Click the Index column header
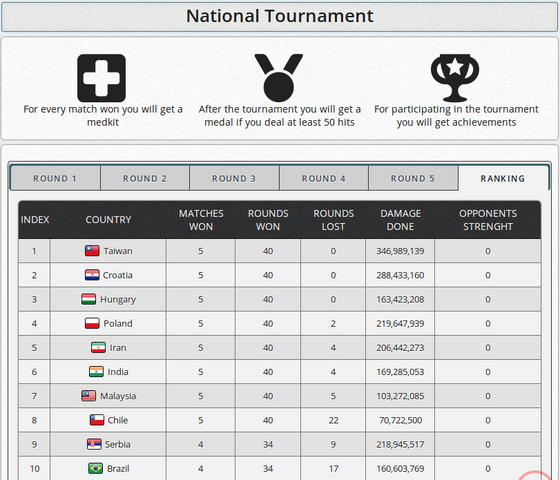The image size is (560, 480). coord(35,220)
